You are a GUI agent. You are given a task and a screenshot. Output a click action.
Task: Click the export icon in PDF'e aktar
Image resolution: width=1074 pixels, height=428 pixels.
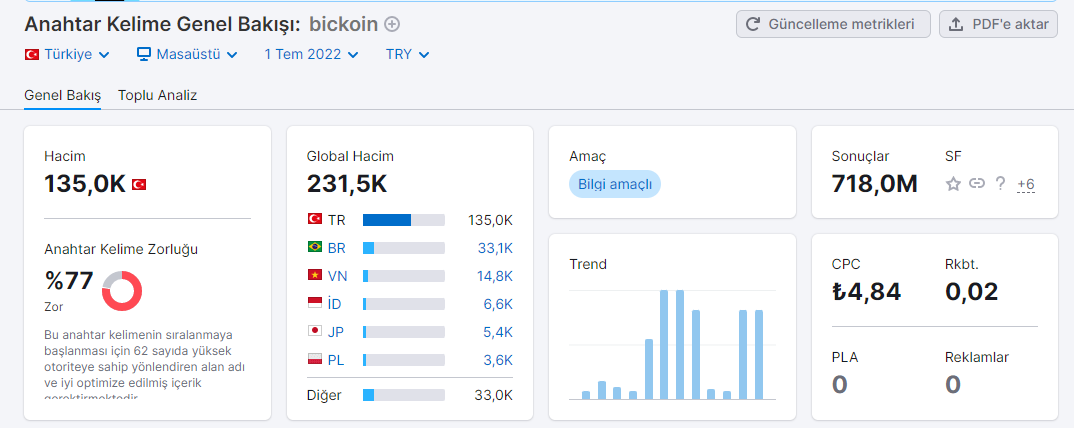956,25
